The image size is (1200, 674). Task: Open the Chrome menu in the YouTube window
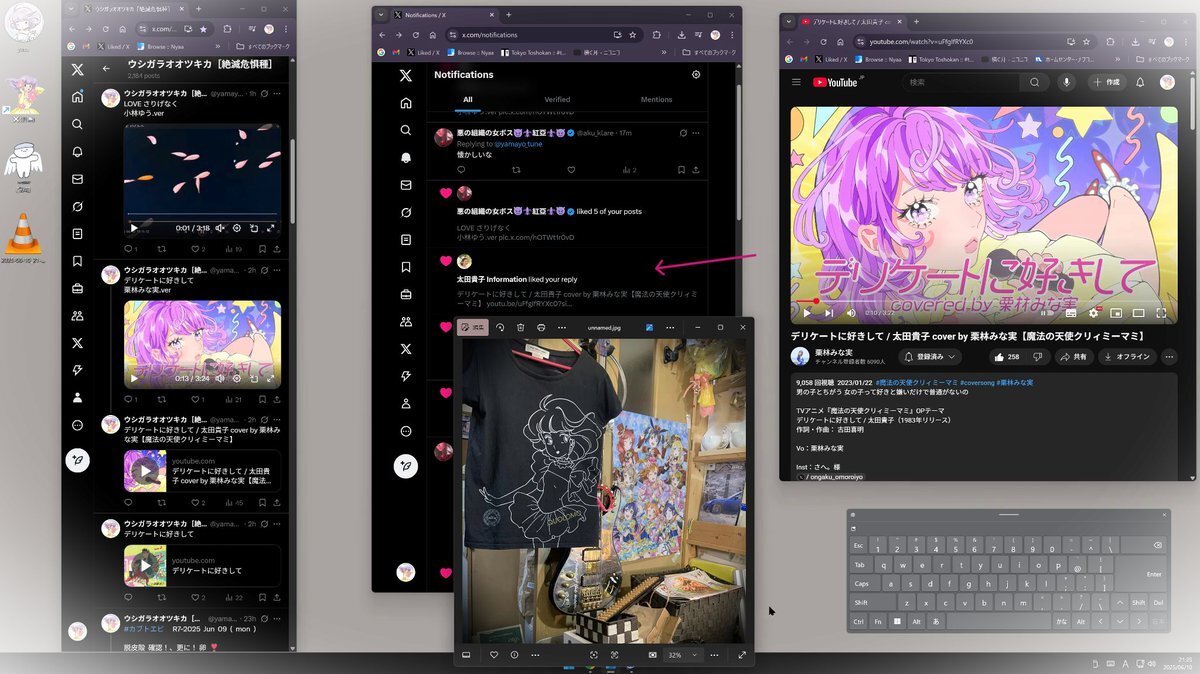tap(1184, 42)
